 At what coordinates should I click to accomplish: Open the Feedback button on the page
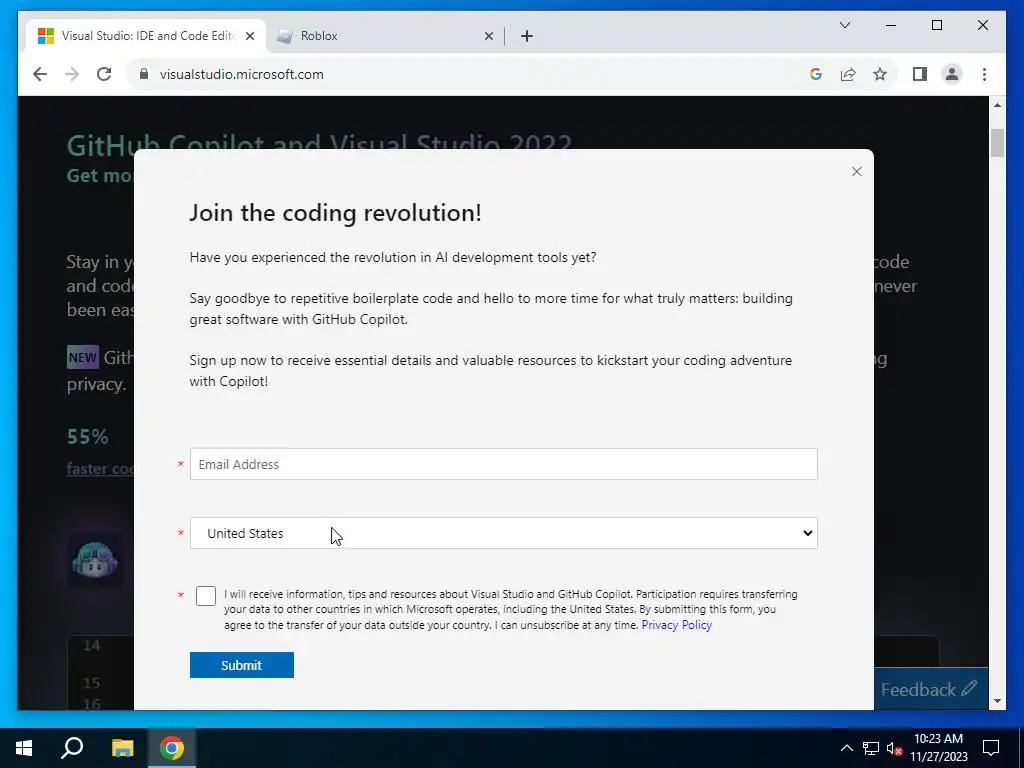pos(931,690)
